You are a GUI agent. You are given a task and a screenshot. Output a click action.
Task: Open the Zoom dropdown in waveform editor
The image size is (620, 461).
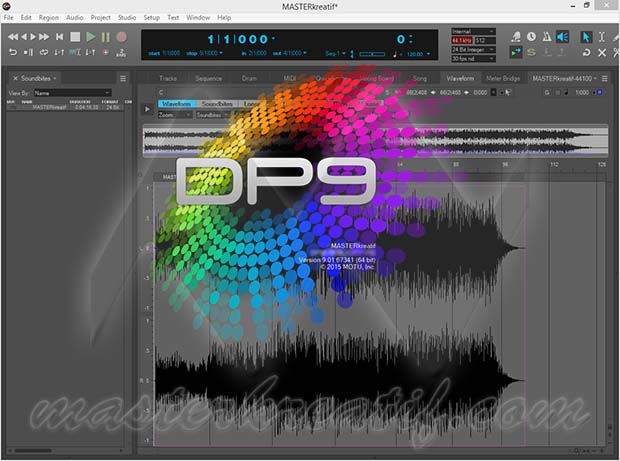click(x=174, y=115)
